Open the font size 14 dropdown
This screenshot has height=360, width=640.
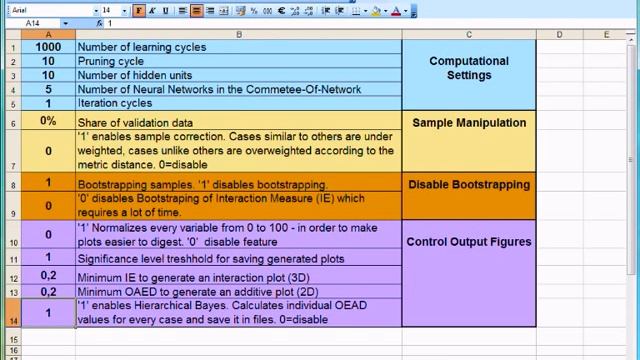click(124, 11)
